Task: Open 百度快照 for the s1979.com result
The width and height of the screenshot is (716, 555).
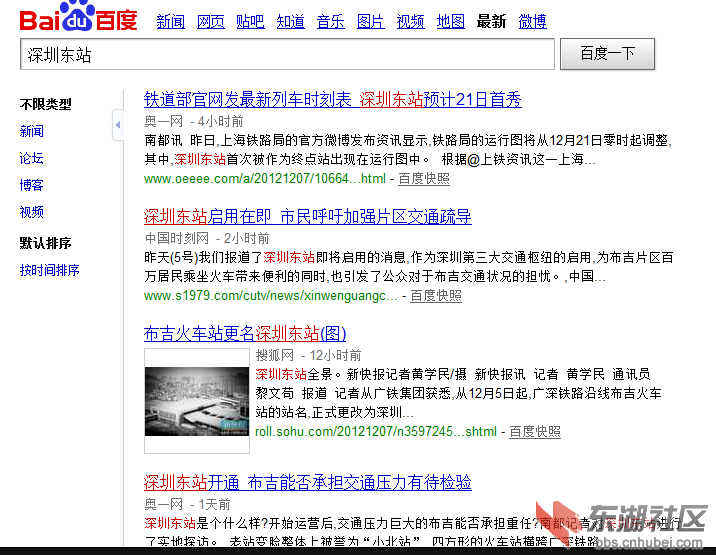Action: (x=436, y=296)
